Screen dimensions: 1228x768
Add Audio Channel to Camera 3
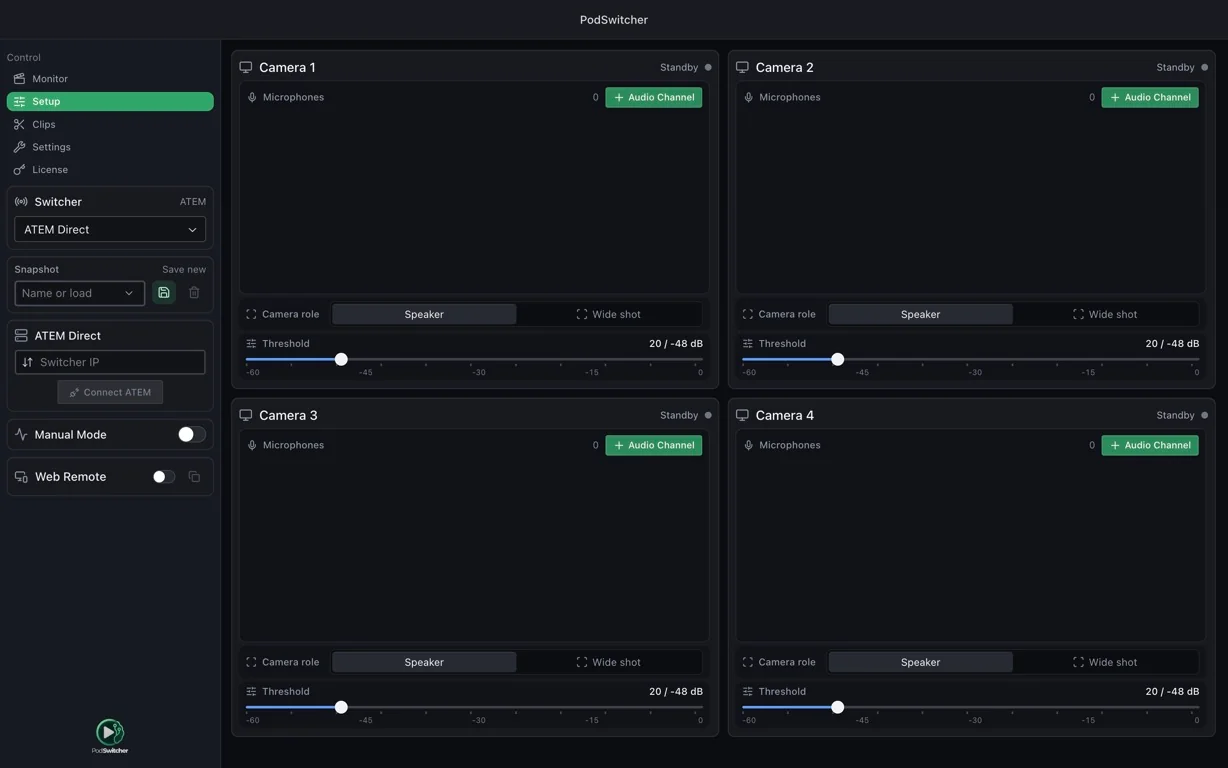(x=653, y=445)
